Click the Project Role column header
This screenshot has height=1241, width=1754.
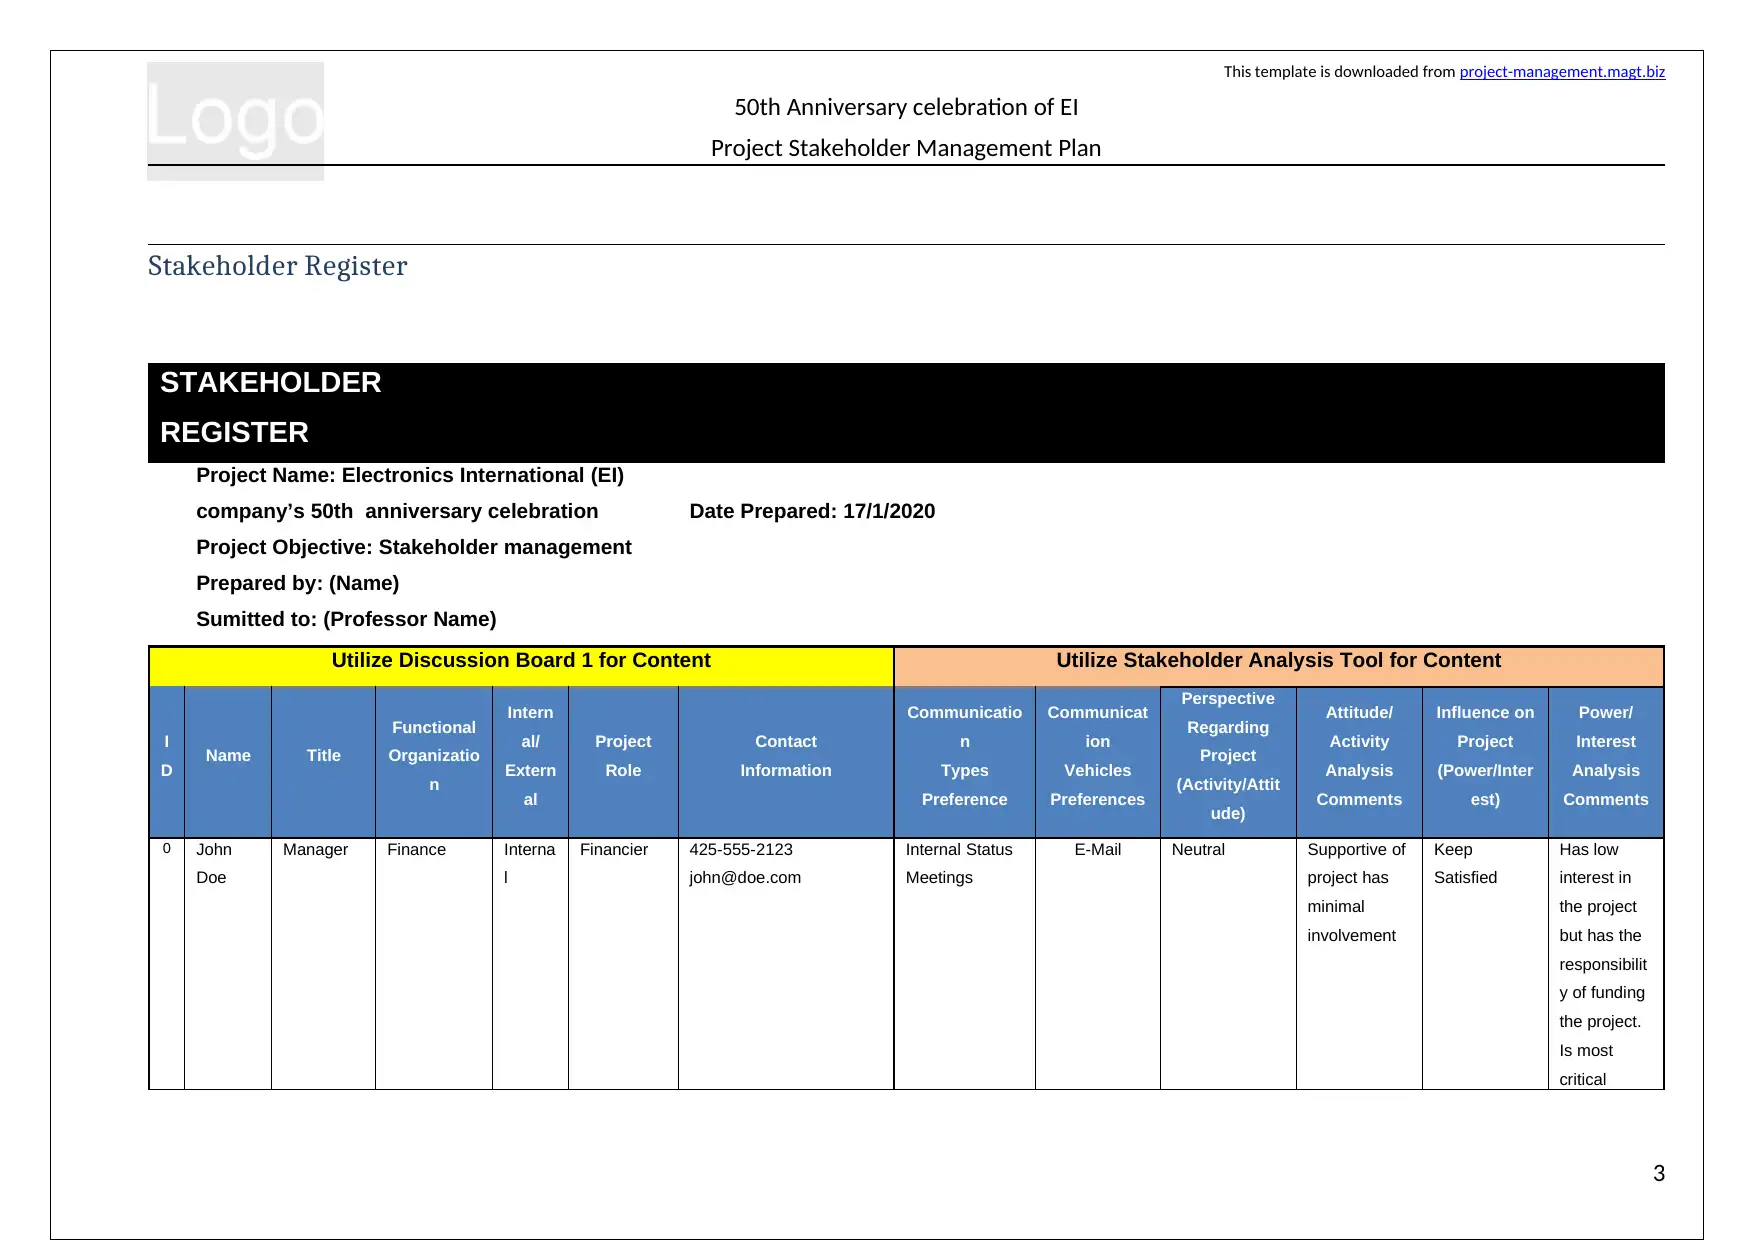(x=623, y=762)
